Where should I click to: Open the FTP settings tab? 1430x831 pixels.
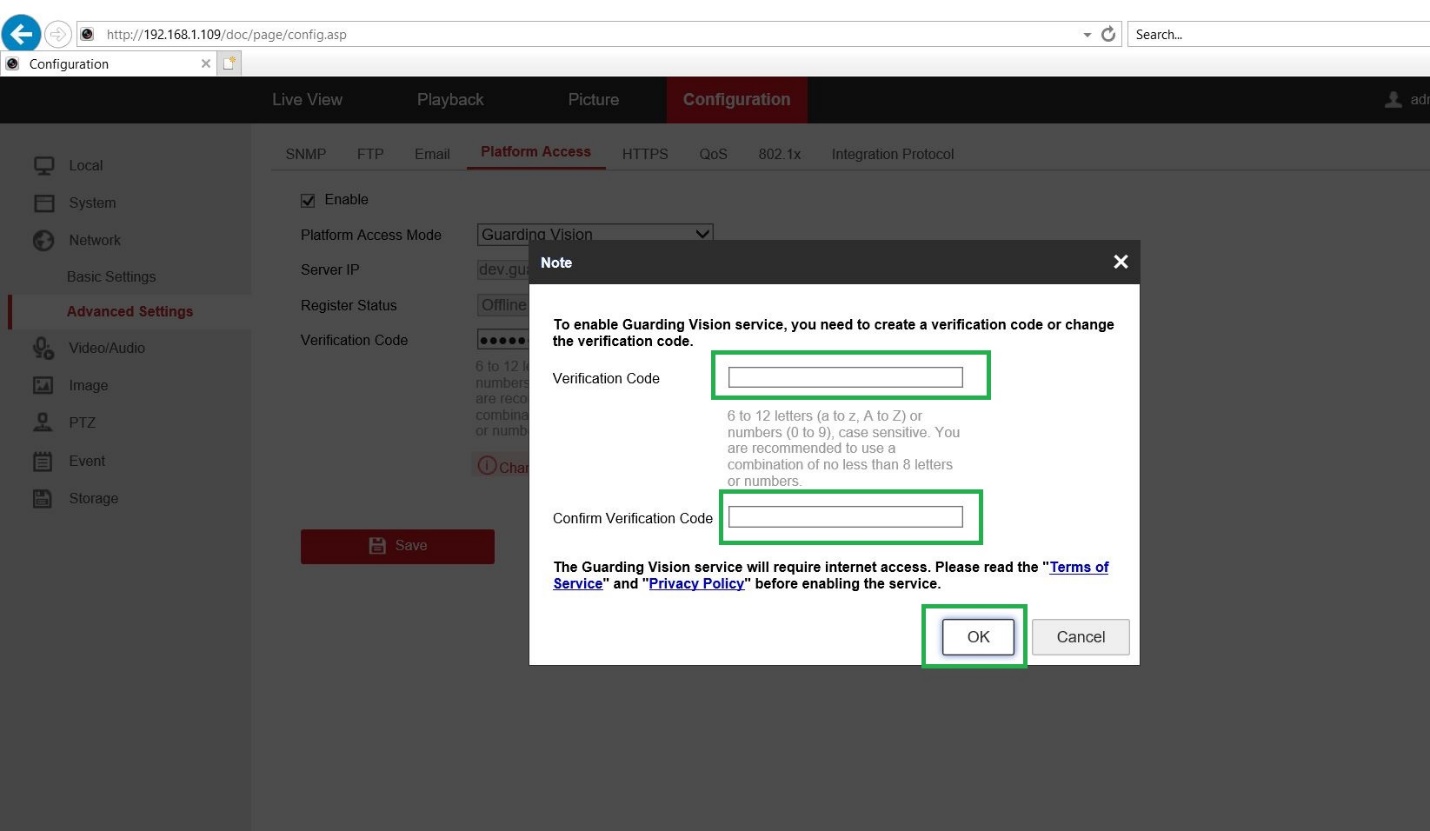point(371,154)
